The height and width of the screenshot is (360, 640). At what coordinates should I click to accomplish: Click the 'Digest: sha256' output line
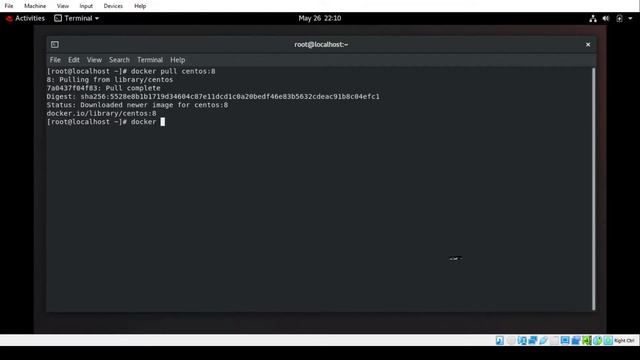point(213,97)
